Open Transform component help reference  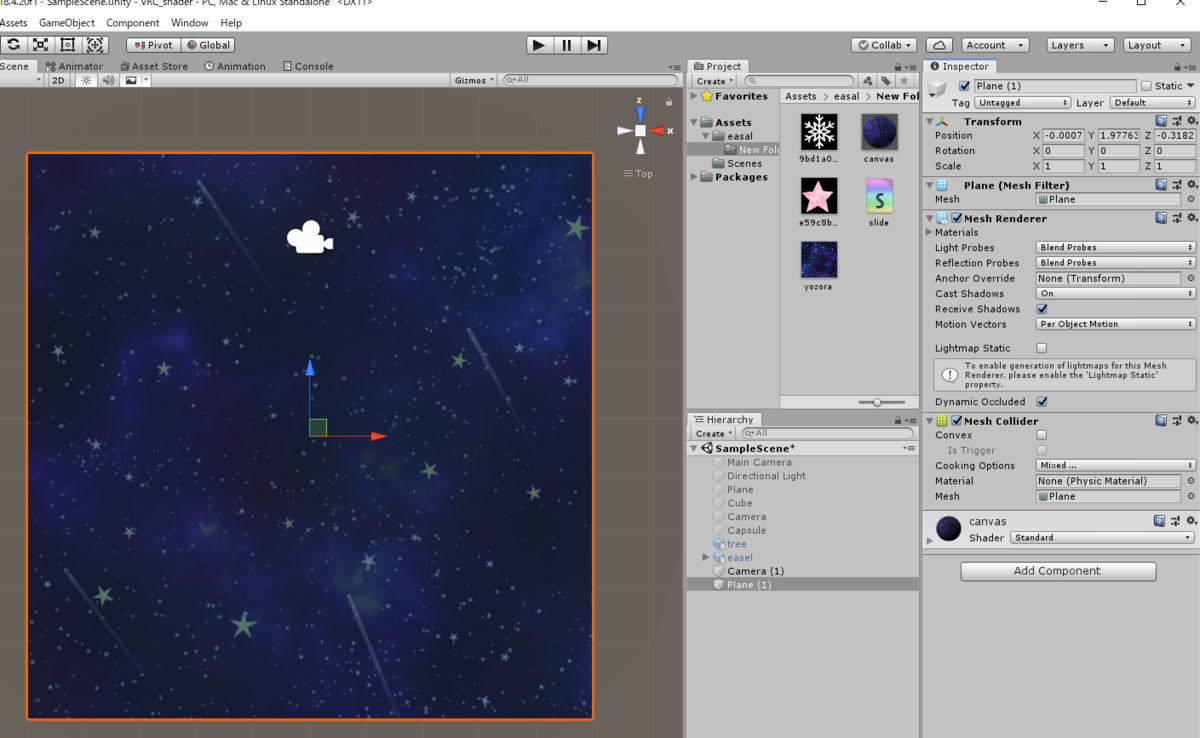1161,121
